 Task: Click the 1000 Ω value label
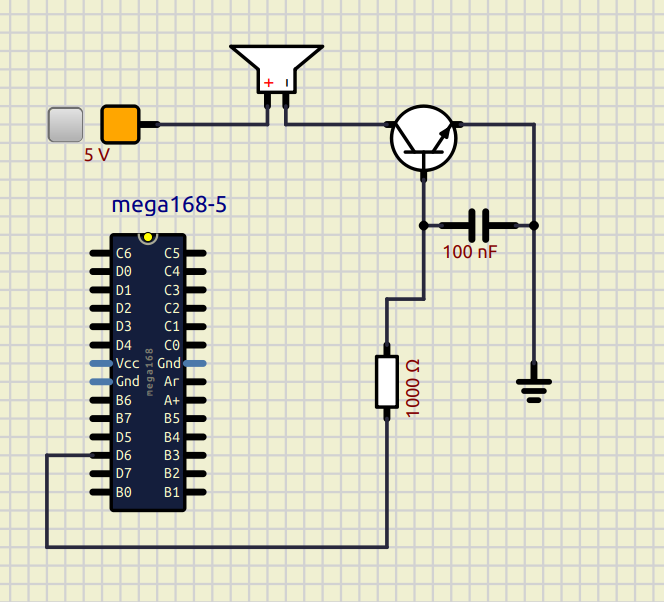[413, 386]
